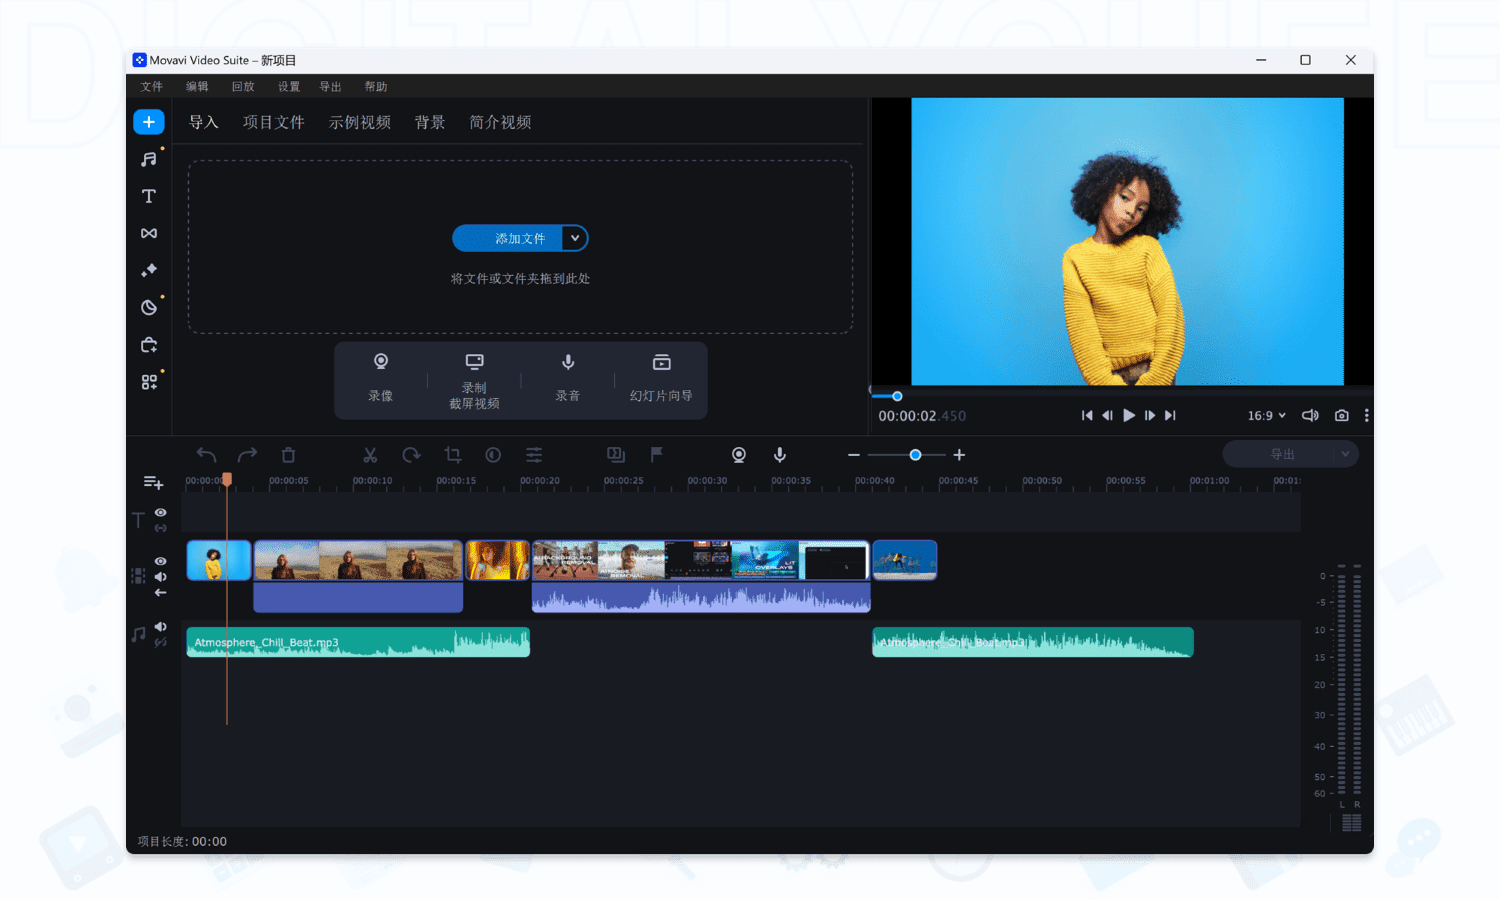
Task: Open the Filters/Effects panel in the sidebar
Action: 148,270
